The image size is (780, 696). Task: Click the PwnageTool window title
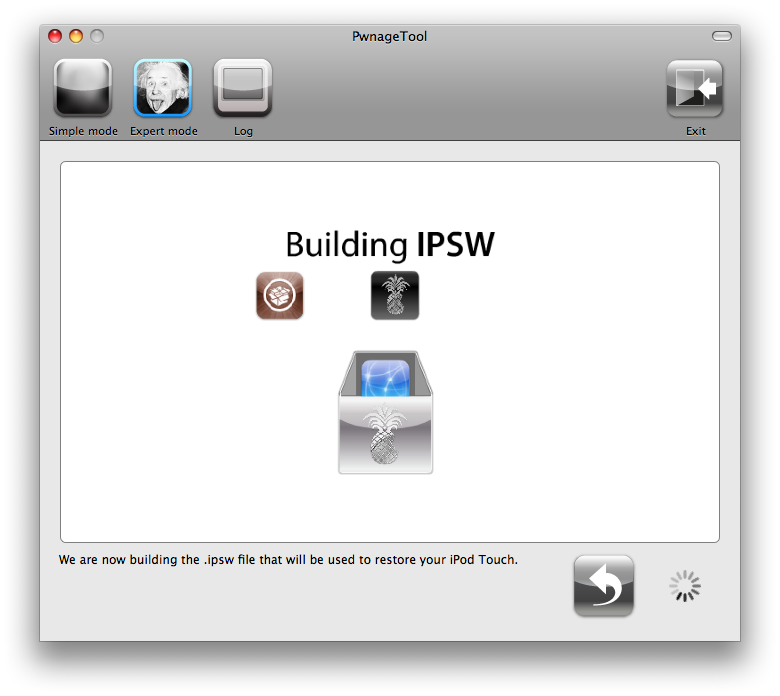coord(390,36)
